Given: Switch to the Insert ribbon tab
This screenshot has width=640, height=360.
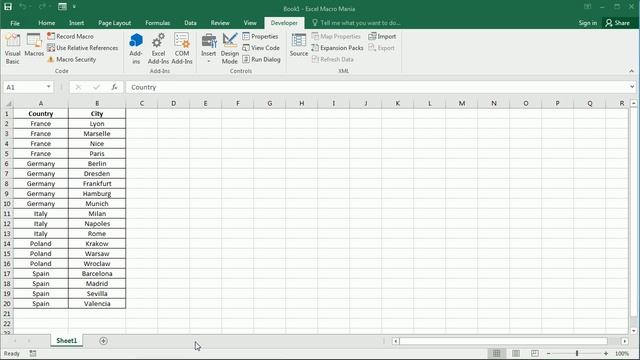Looking at the screenshot, I should pyautogui.click(x=76, y=23).
